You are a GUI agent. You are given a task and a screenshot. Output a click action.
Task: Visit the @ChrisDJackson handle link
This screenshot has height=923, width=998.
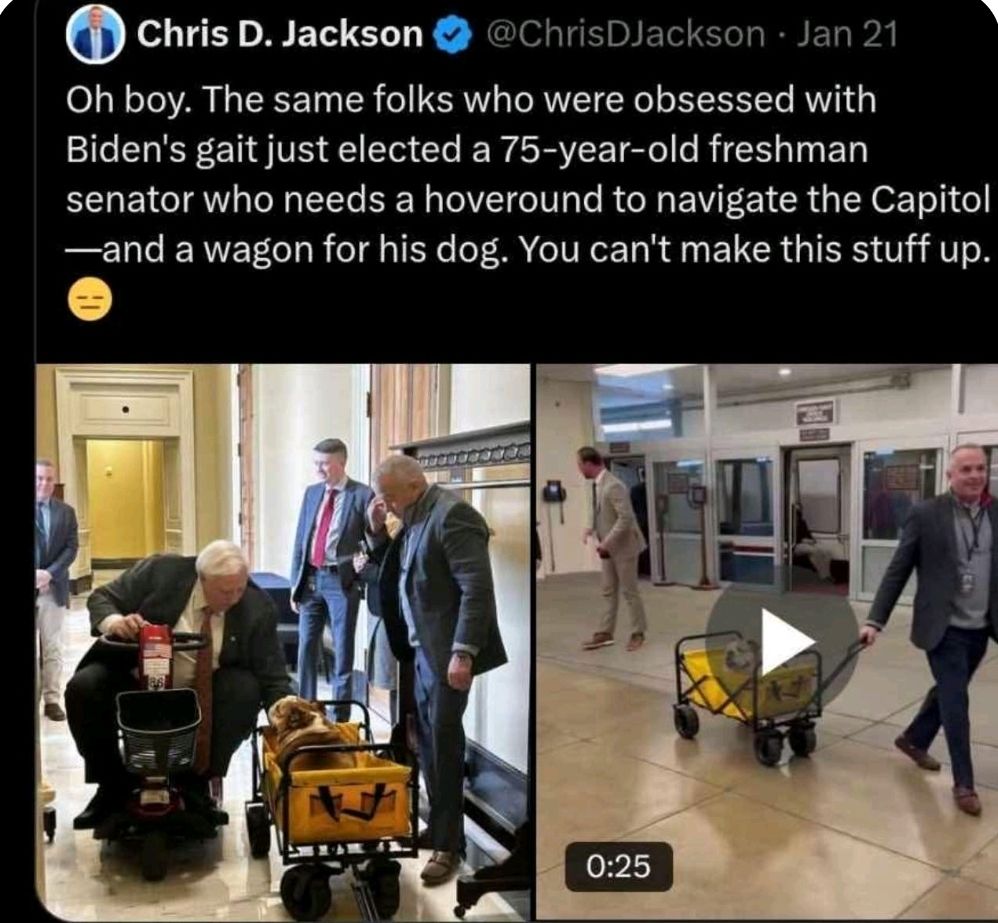point(625,34)
